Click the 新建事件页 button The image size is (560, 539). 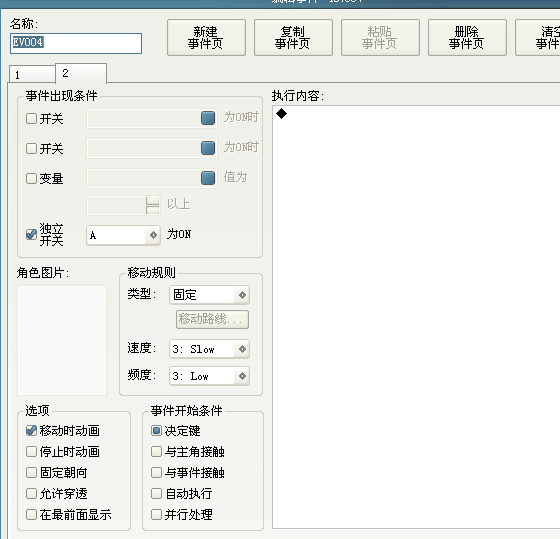(206, 38)
